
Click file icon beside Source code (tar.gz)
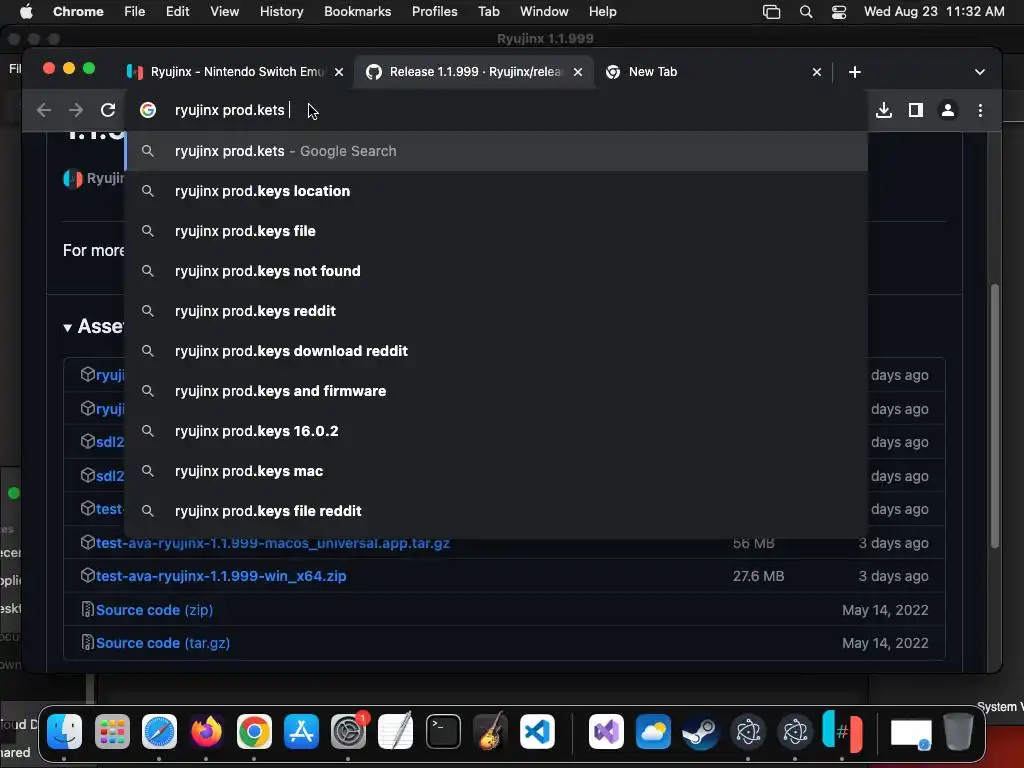pyautogui.click(x=88, y=643)
